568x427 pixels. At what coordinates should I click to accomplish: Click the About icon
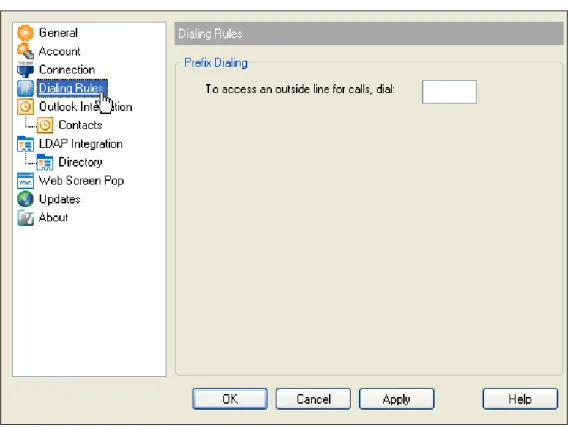tap(25, 218)
